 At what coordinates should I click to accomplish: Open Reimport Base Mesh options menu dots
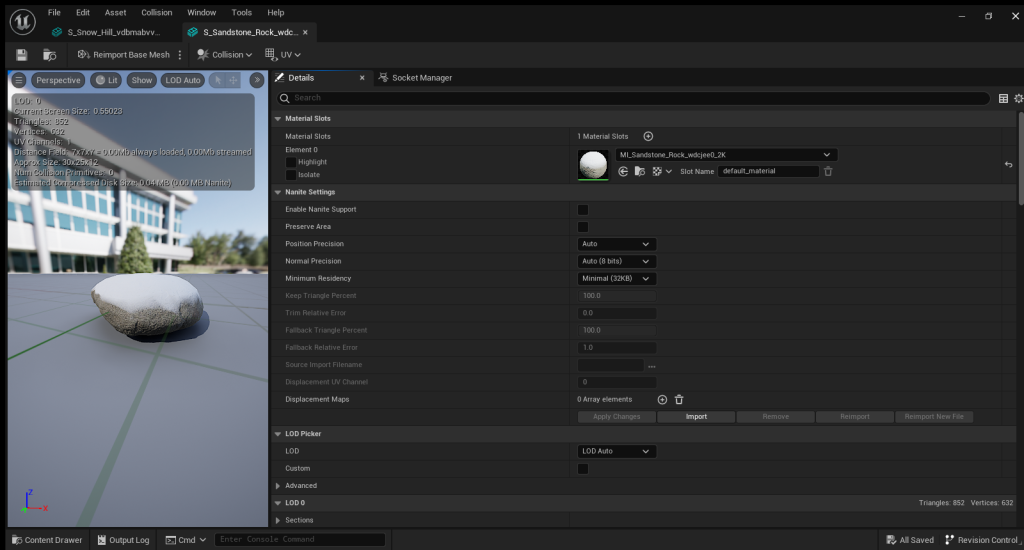180,55
